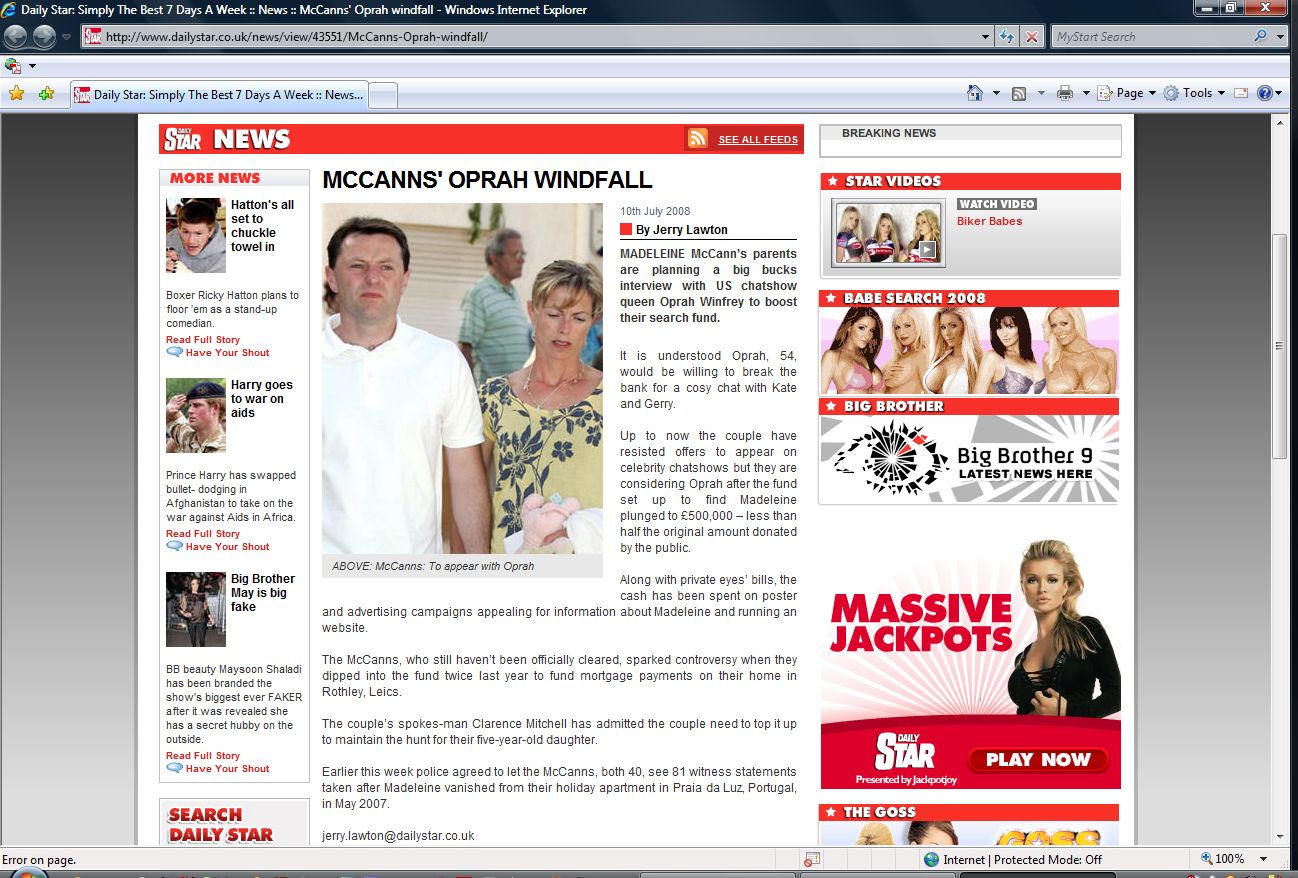Click the MyStart Search input field
Screen dimensions: 1298x878
pos(1150,37)
